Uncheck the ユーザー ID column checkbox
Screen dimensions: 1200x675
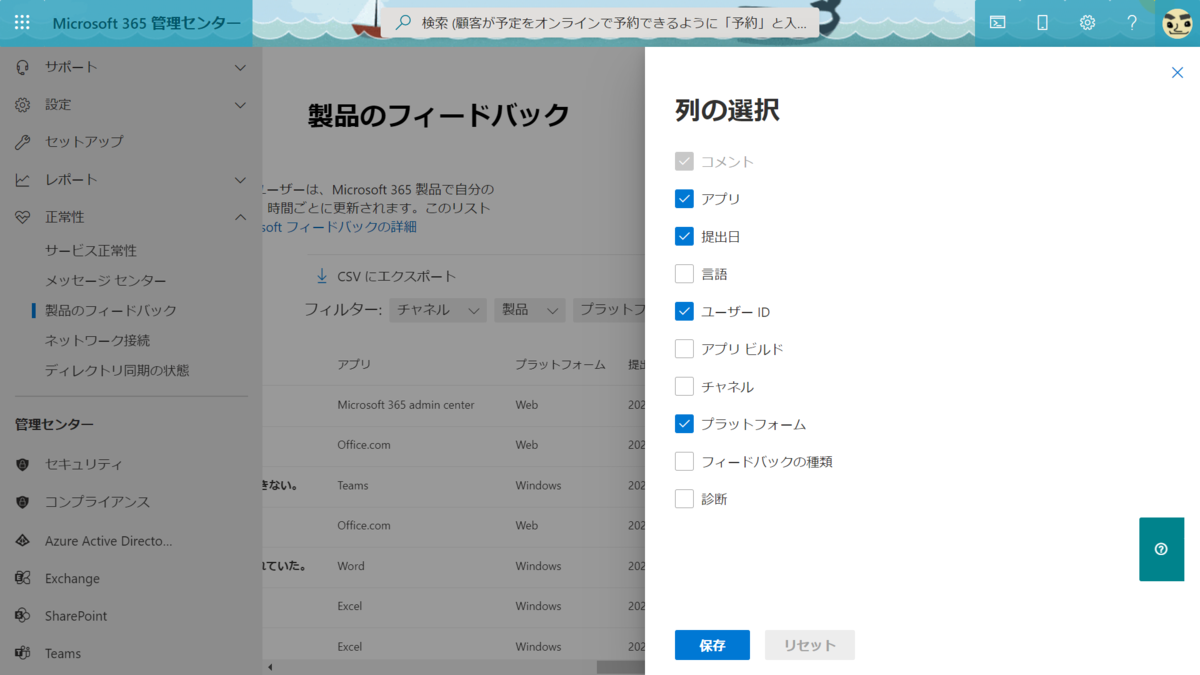(x=684, y=311)
